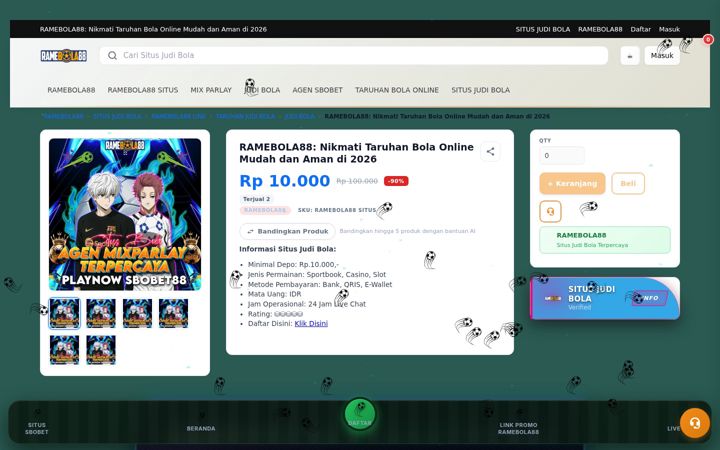This screenshot has height=450, width=720.
Task: Click the -90% discount badge
Action: pyautogui.click(x=396, y=181)
